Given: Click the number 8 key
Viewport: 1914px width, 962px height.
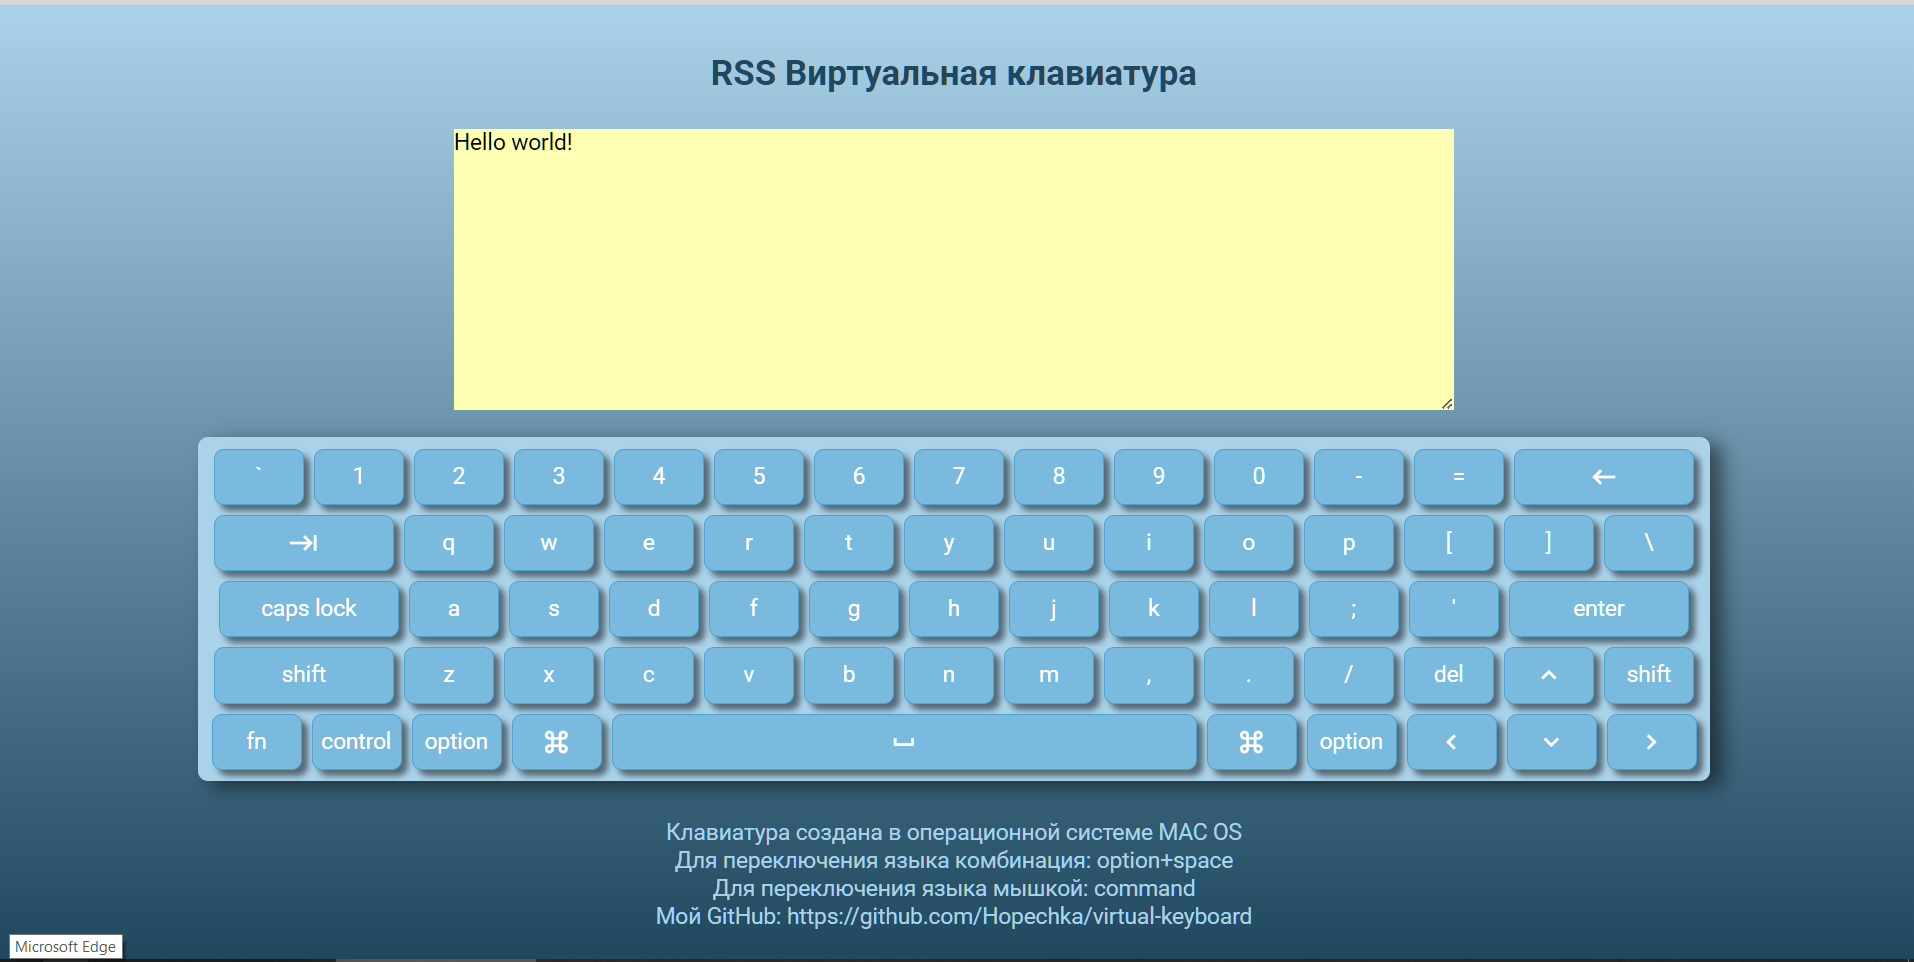Looking at the screenshot, I should pos(1058,477).
